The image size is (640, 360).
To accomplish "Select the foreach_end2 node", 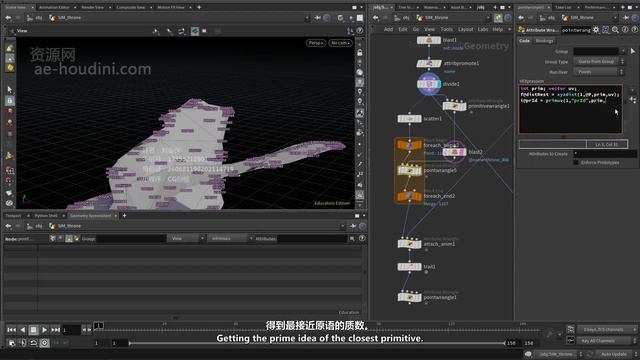I will pos(409,196).
